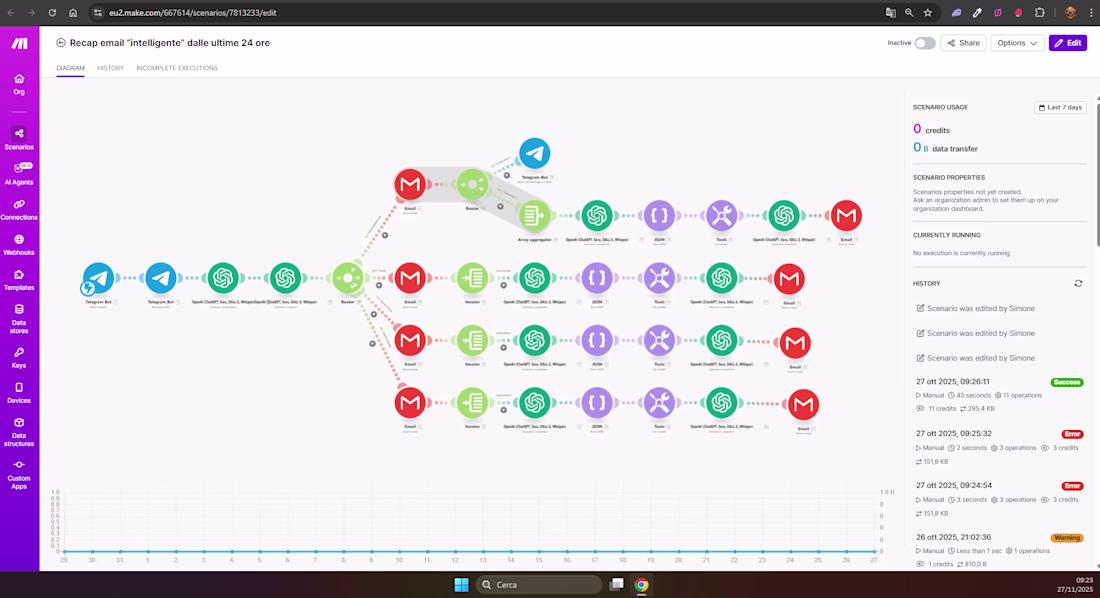Refresh the scenario History list
This screenshot has height=598, width=1100.
pos(1078,284)
